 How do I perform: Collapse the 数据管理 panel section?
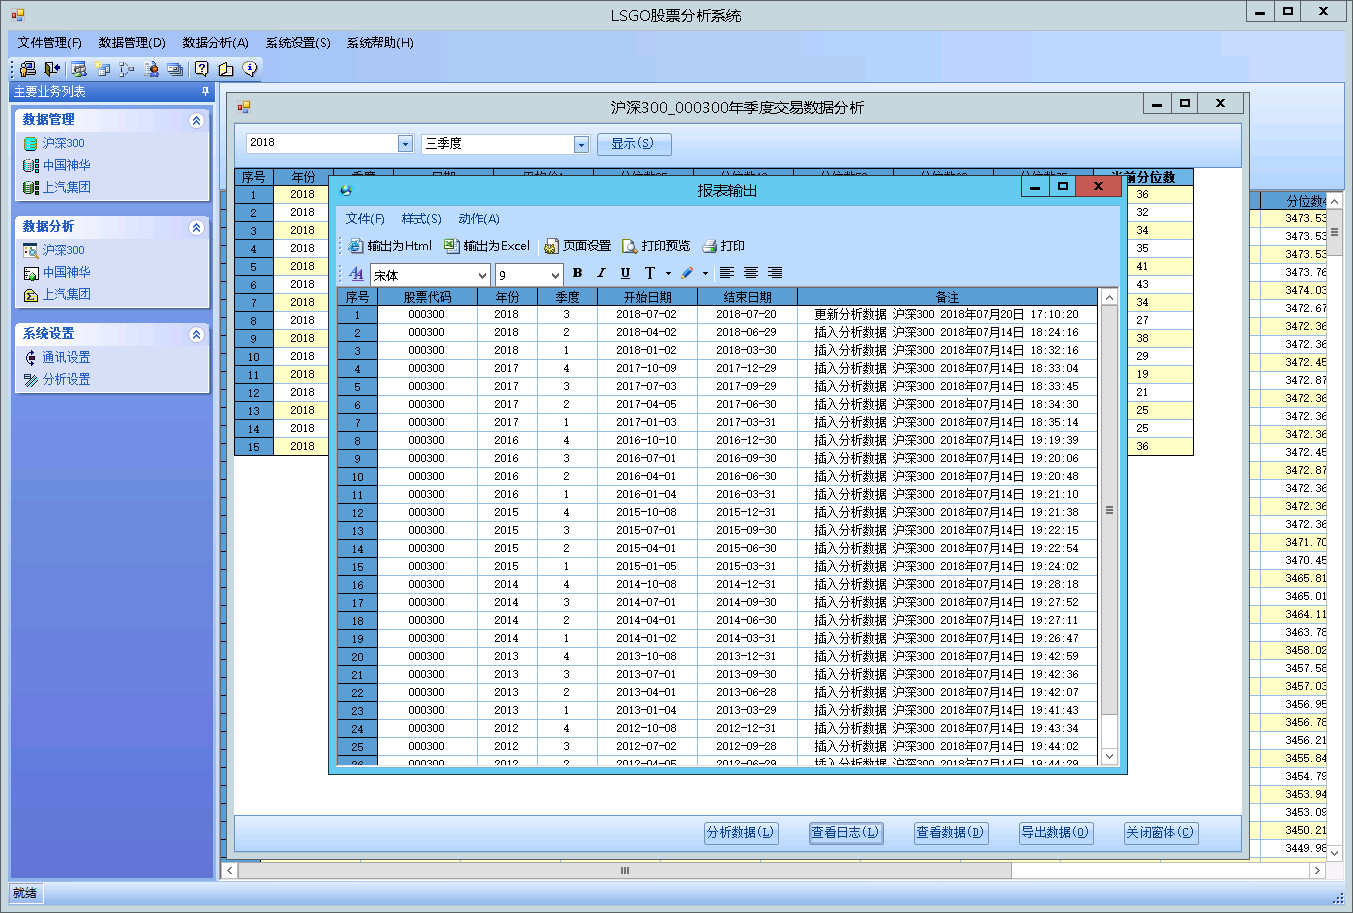point(196,120)
